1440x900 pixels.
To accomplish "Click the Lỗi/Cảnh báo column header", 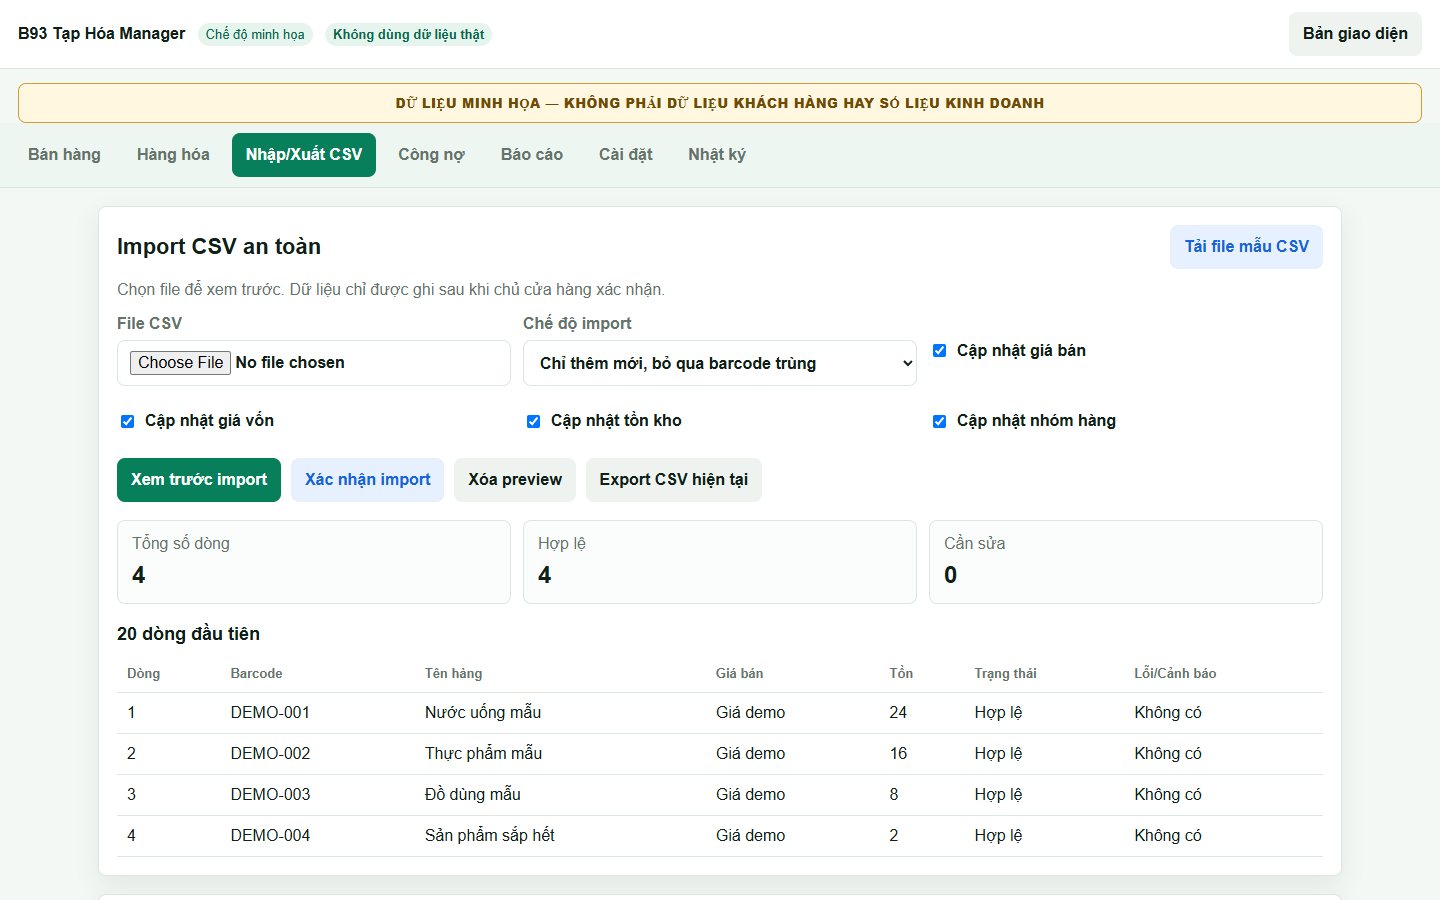I will (x=1175, y=674).
